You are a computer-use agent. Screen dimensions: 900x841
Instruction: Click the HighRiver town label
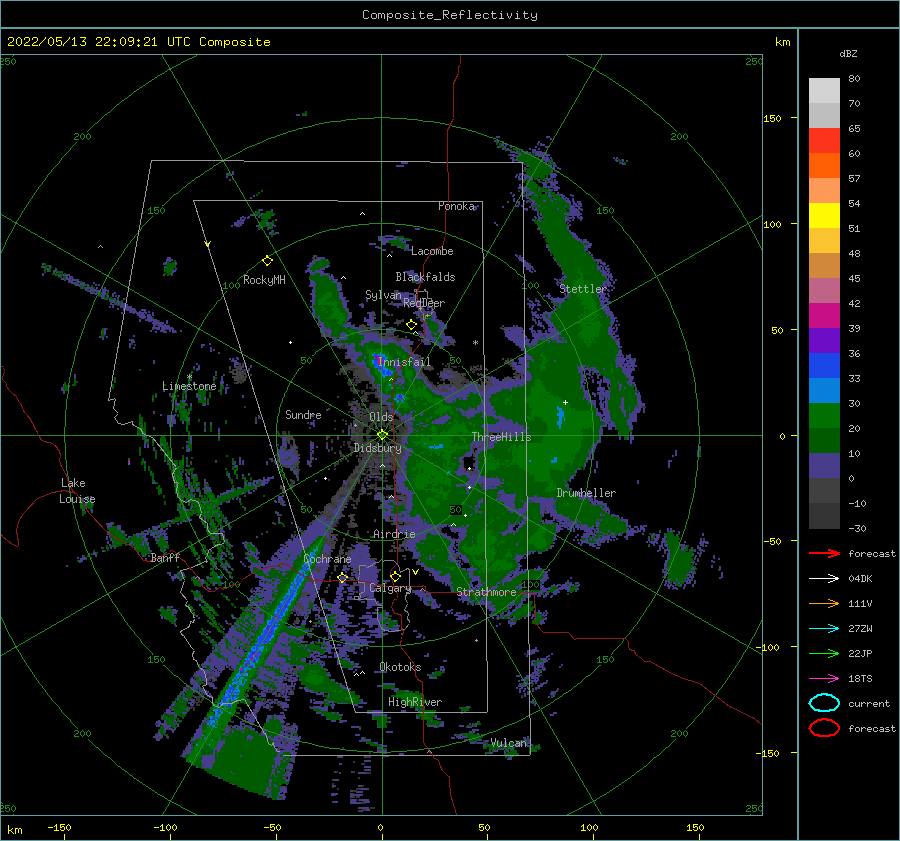pos(415,702)
